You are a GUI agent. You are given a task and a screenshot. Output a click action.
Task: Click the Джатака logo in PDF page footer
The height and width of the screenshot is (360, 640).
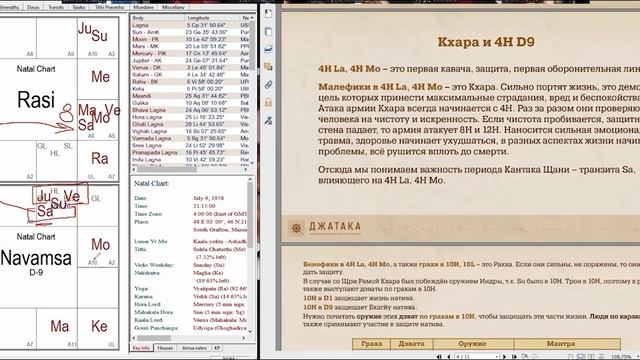[326, 227]
